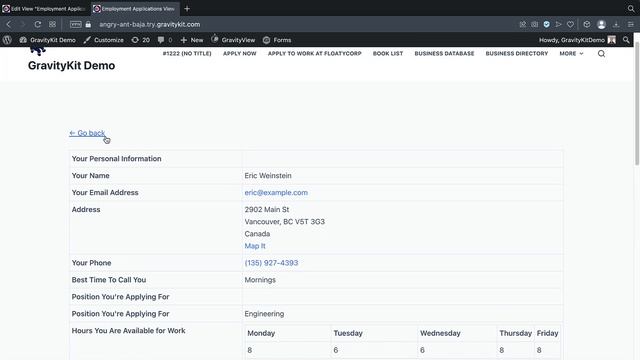Open the comments bubble in admin bar

click(x=164, y=40)
